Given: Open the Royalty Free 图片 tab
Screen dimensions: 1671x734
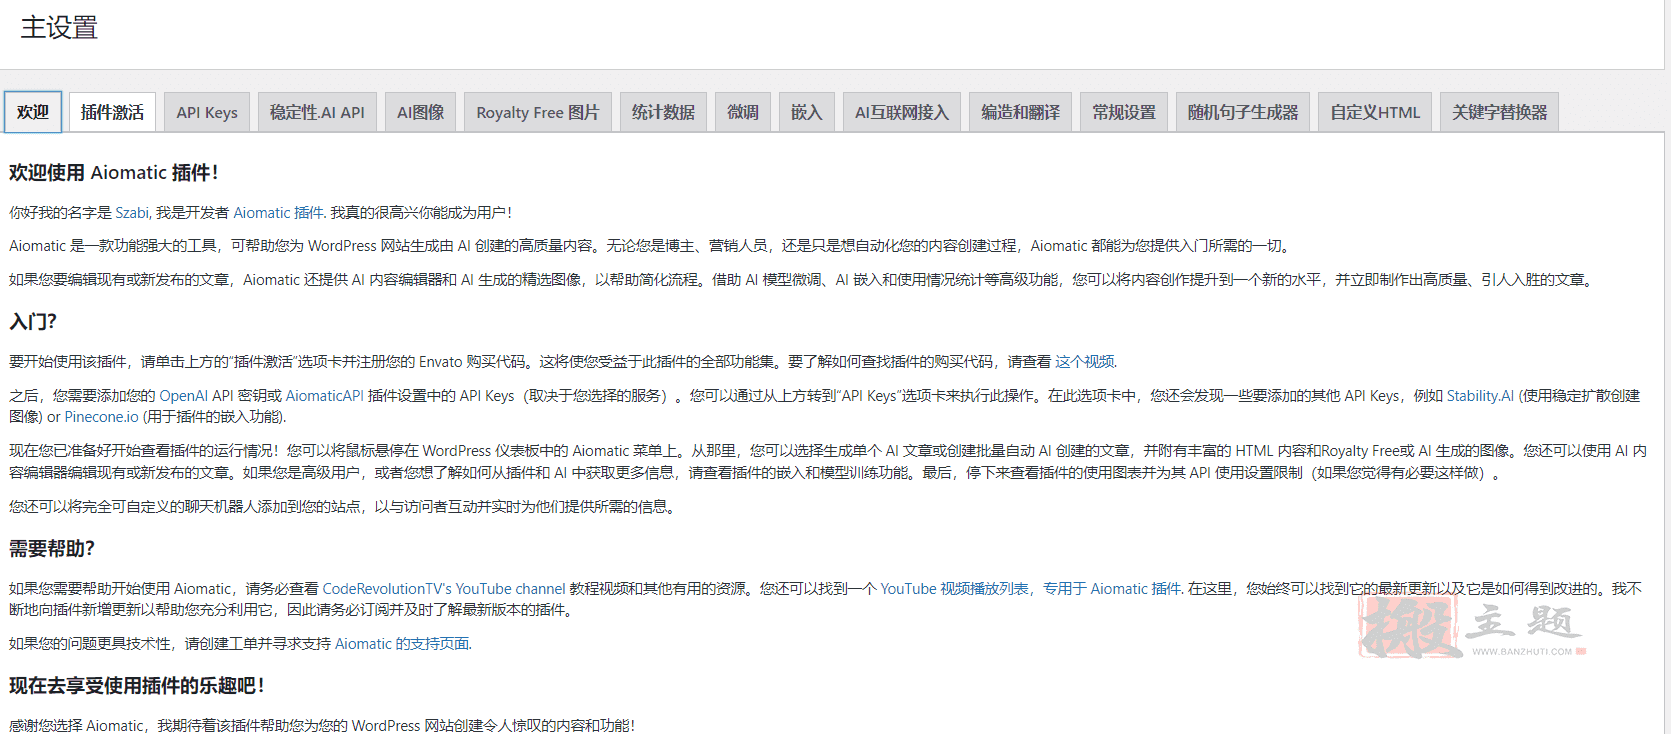Looking at the screenshot, I should pos(537,112).
